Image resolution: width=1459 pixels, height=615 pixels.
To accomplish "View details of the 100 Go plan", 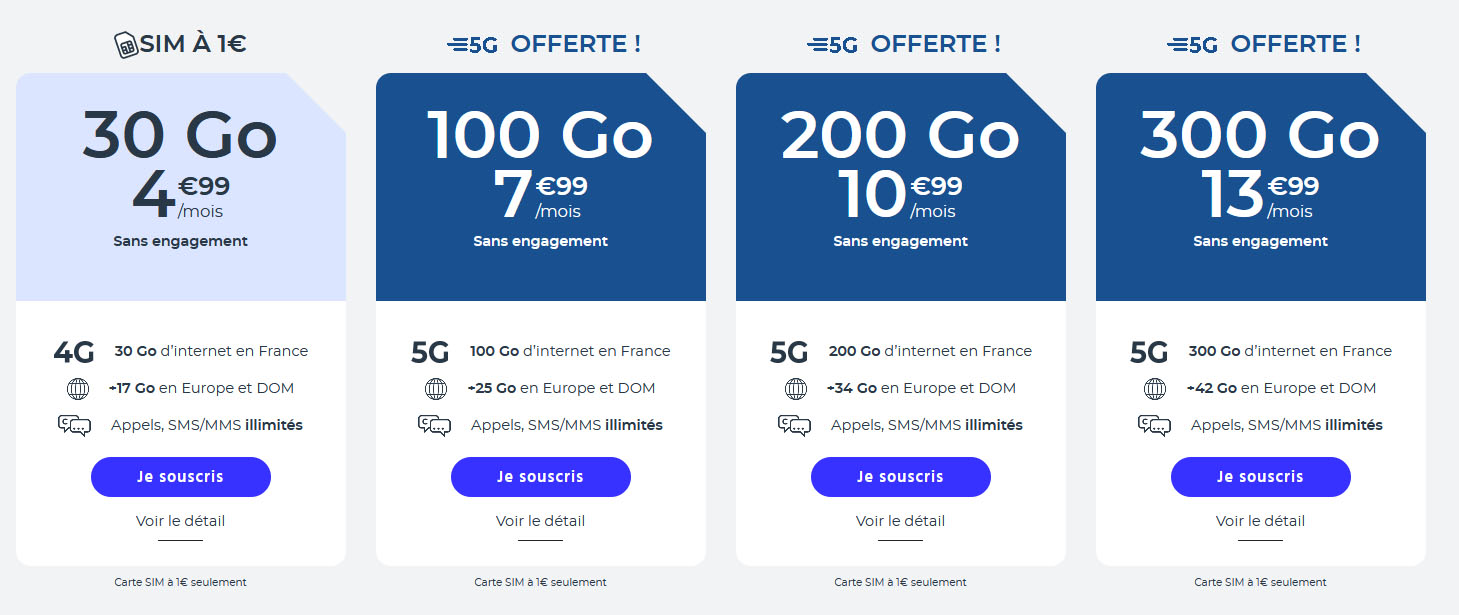I will pyautogui.click(x=541, y=521).
